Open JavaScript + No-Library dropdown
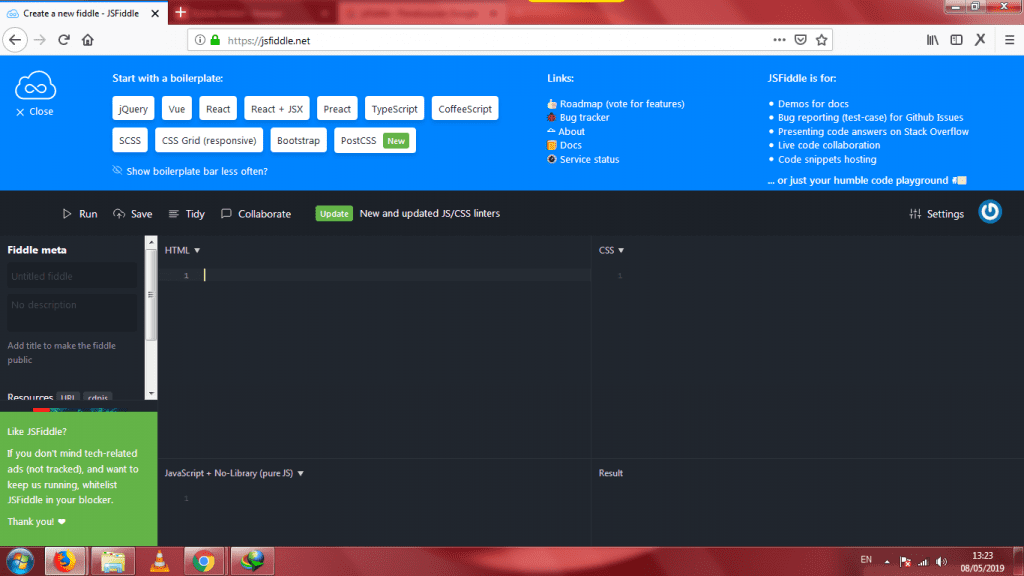This screenshot has width=1024, height=576. tap(234, 473)
